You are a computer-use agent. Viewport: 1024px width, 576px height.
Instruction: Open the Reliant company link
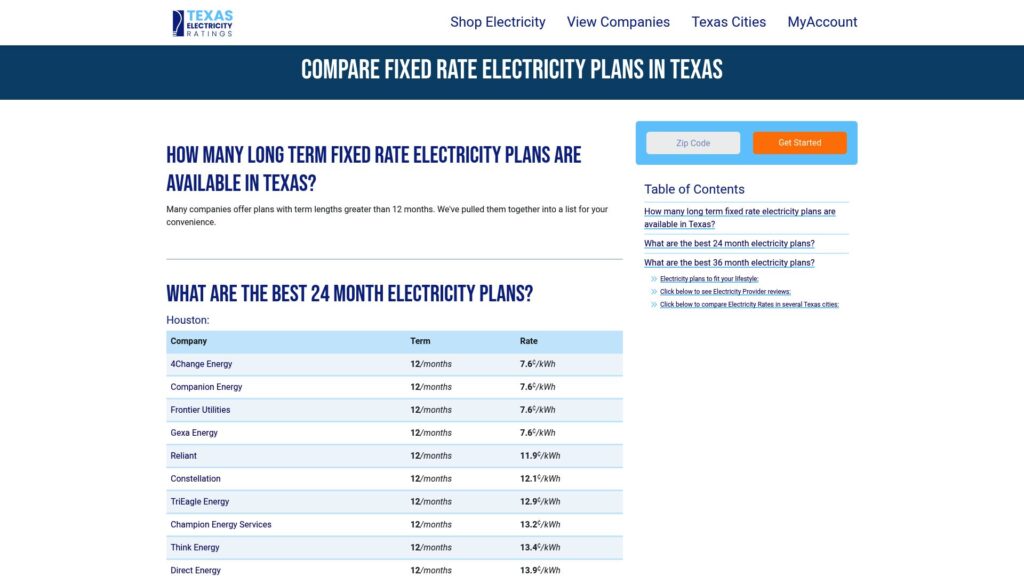pos(184,455)
